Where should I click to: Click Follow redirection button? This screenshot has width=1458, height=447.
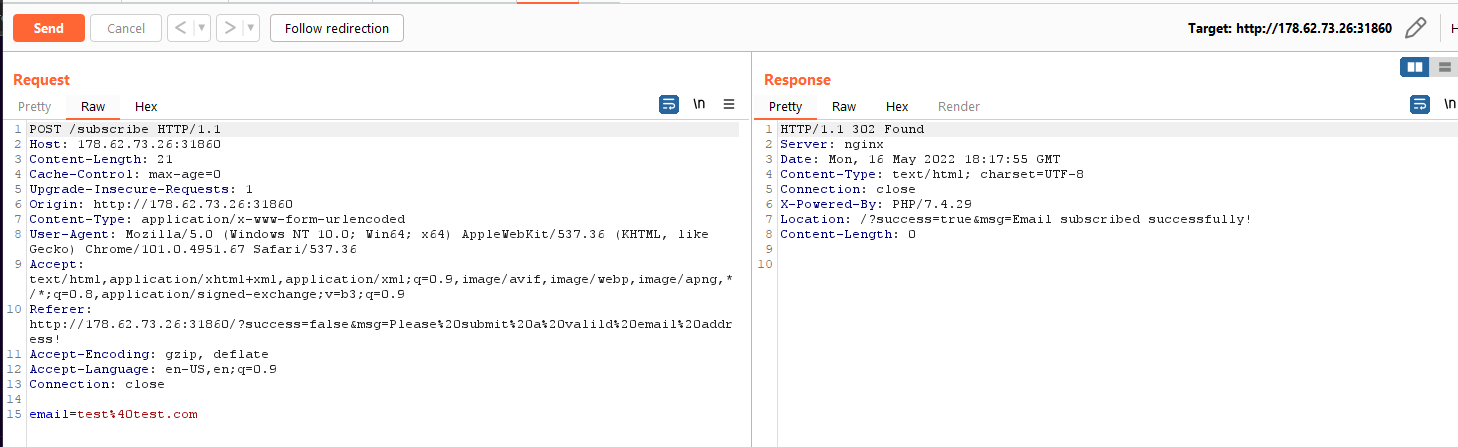coord(336,28)
